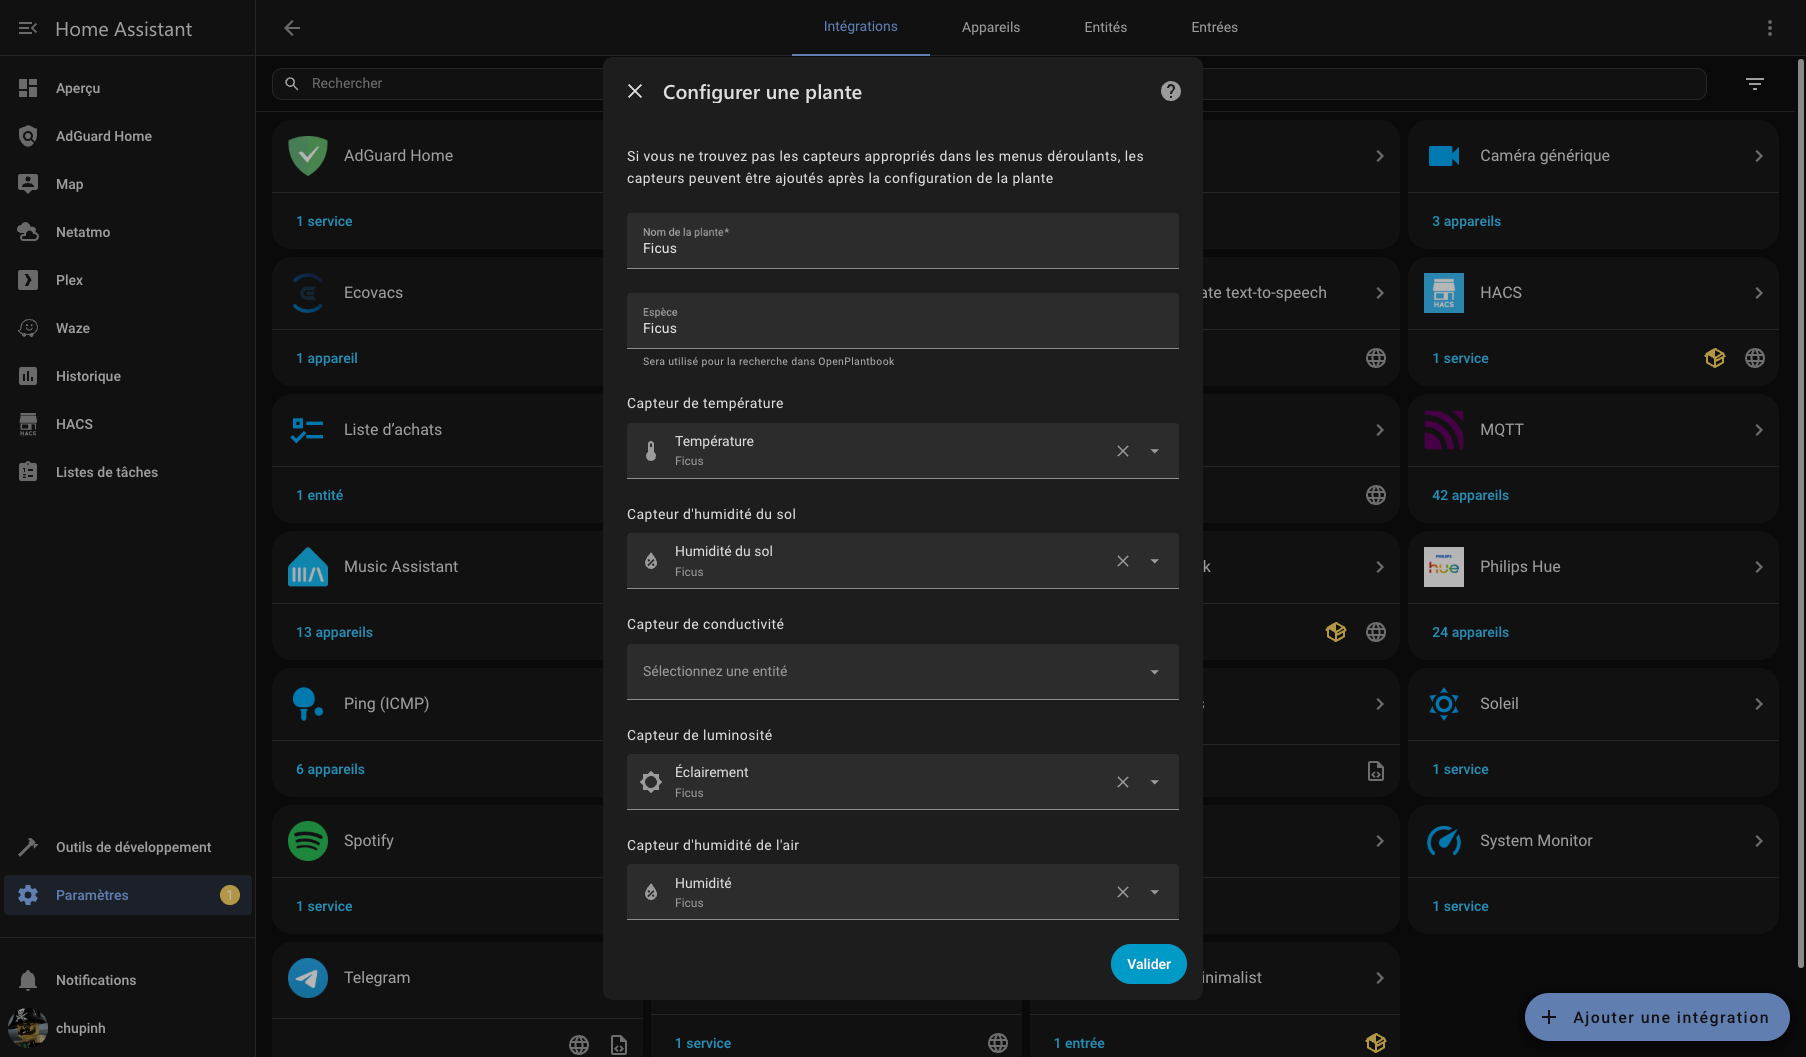This screenshot has width=1806, height=1057.
Task: Switch to the Appareils tab
Action: pyautogui.click(x=990, y=28)
